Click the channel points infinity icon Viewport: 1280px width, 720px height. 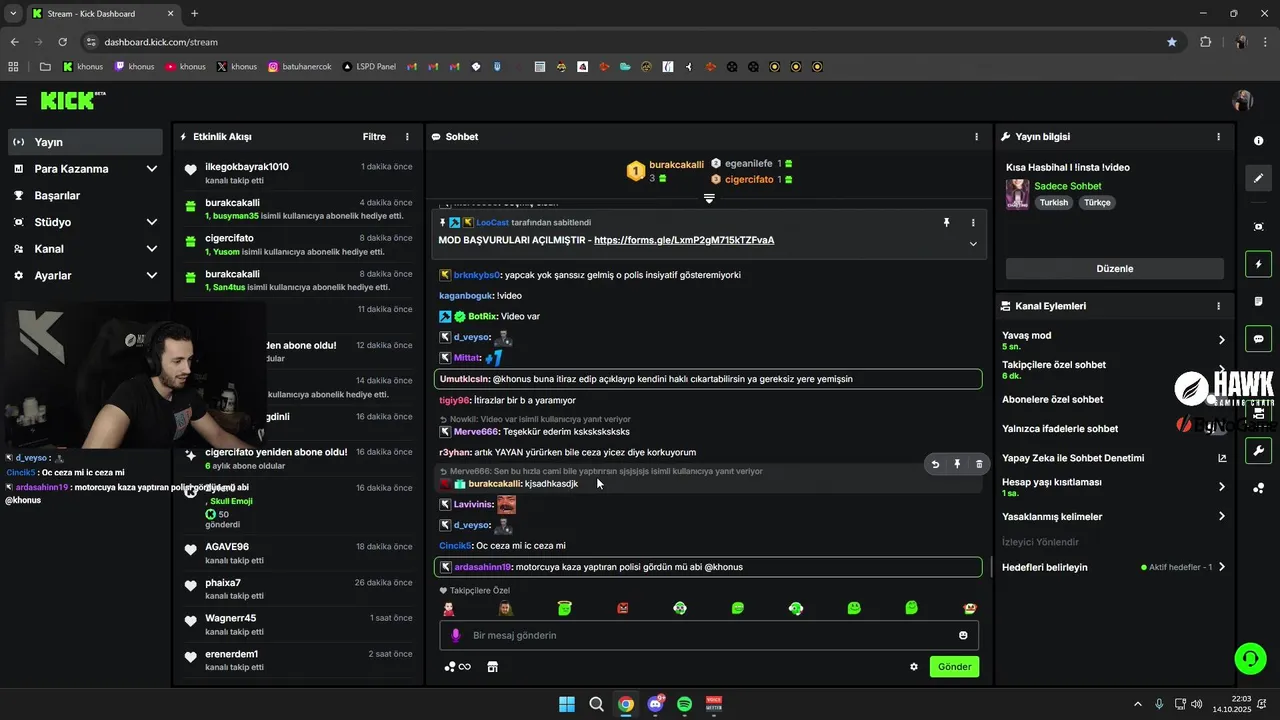(x=457, y=667)
